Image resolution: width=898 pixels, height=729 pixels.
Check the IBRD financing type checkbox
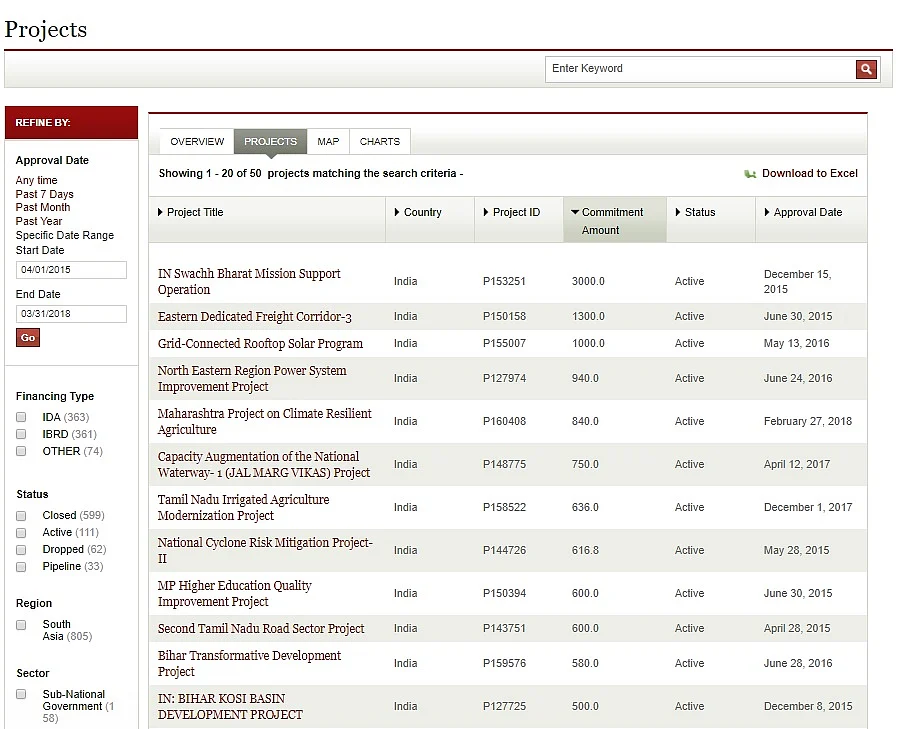pyautogui.click(x=21, y=434)
